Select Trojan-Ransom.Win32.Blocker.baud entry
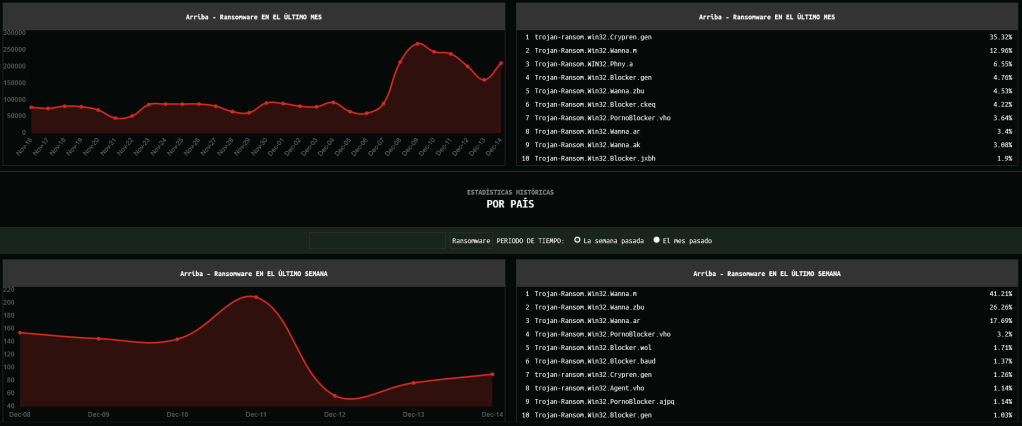 click(x=595, y=361)
